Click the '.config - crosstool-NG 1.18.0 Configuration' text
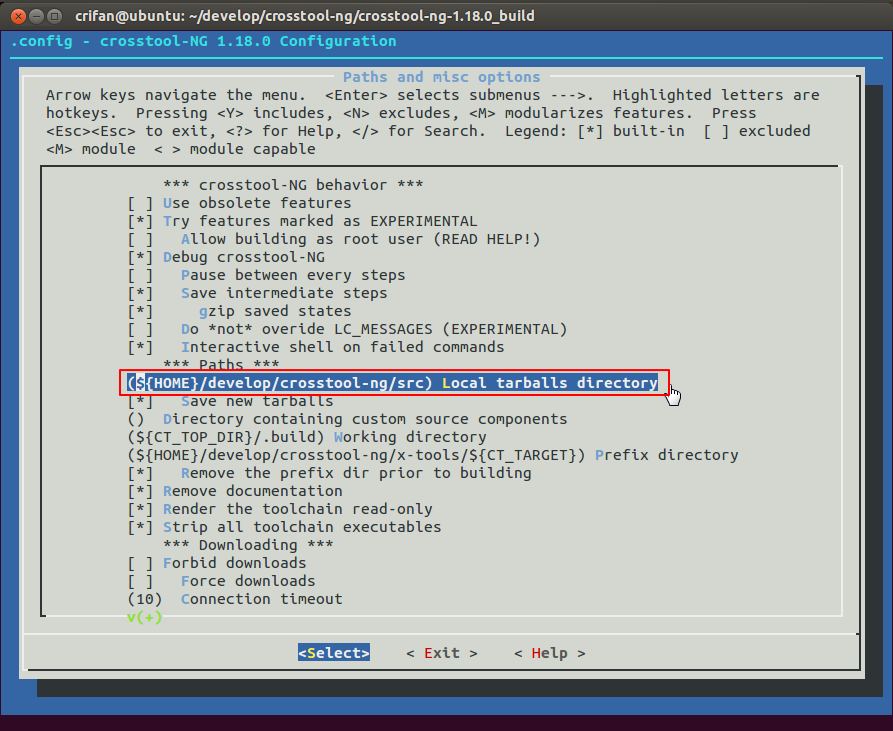The height and width of the screenshot is (731, 893). (203, 41)
